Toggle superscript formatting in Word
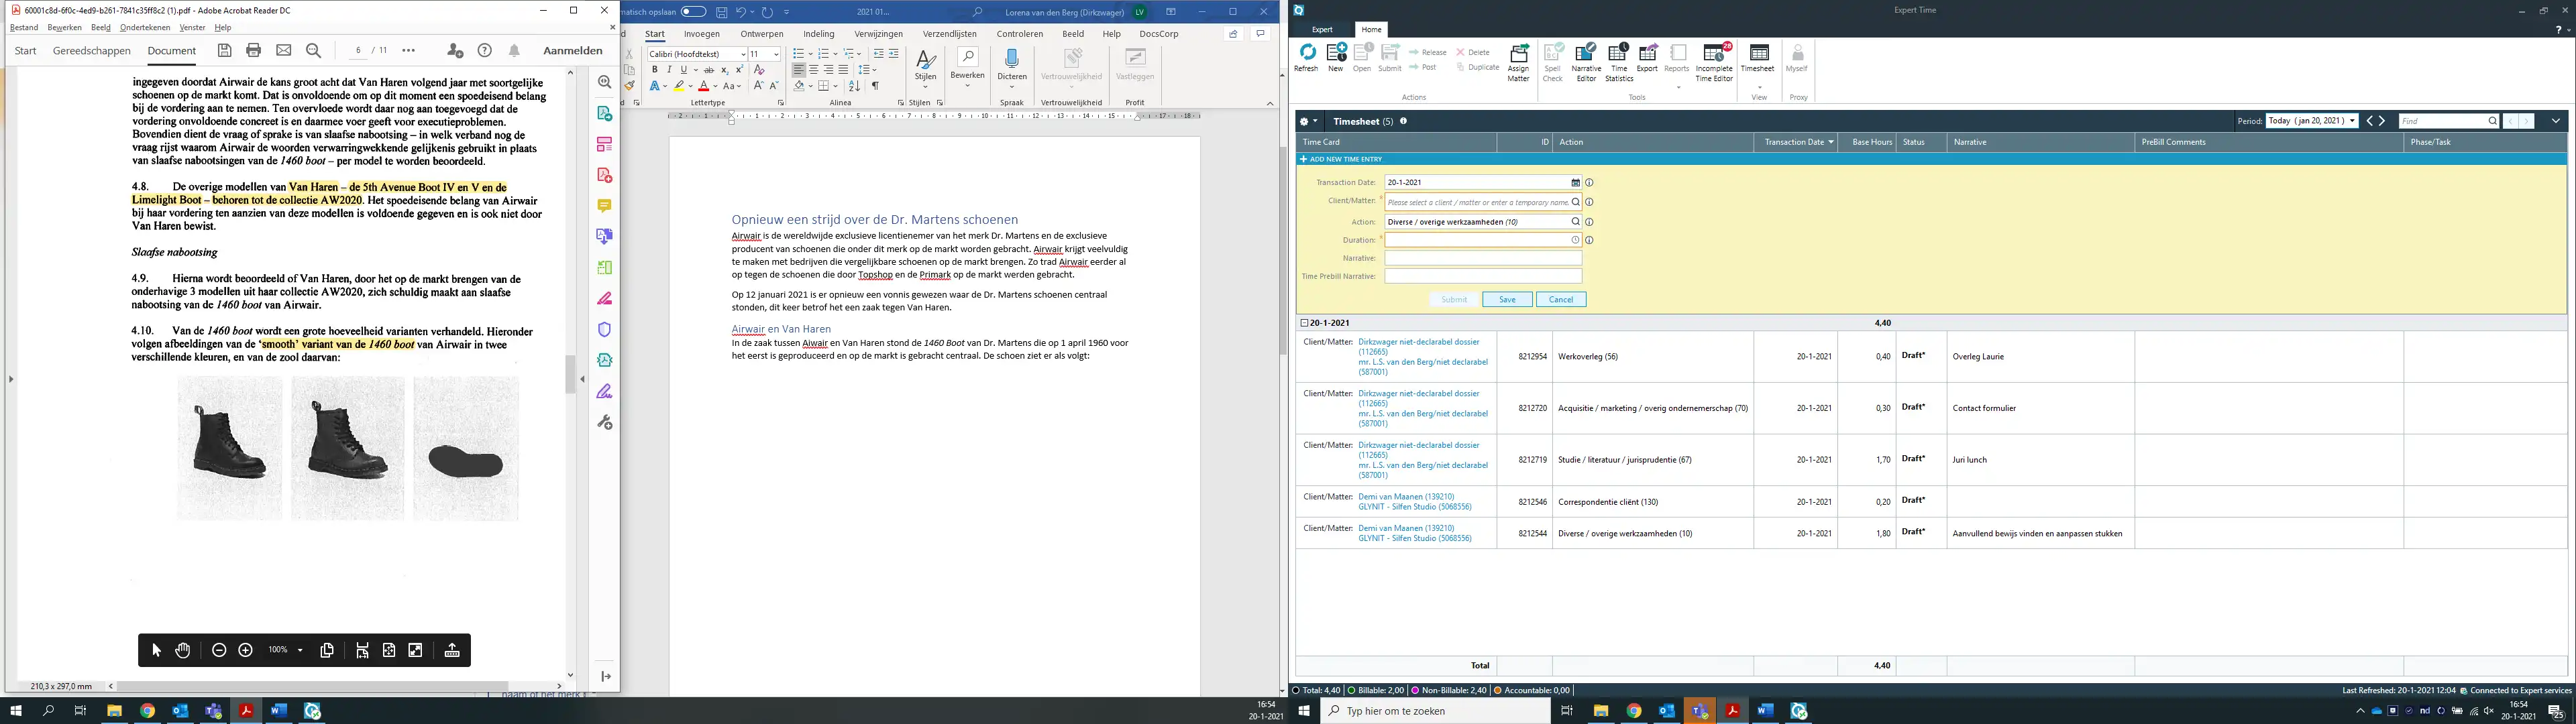The image size is (2576, 724). click(x=739, y=70)
